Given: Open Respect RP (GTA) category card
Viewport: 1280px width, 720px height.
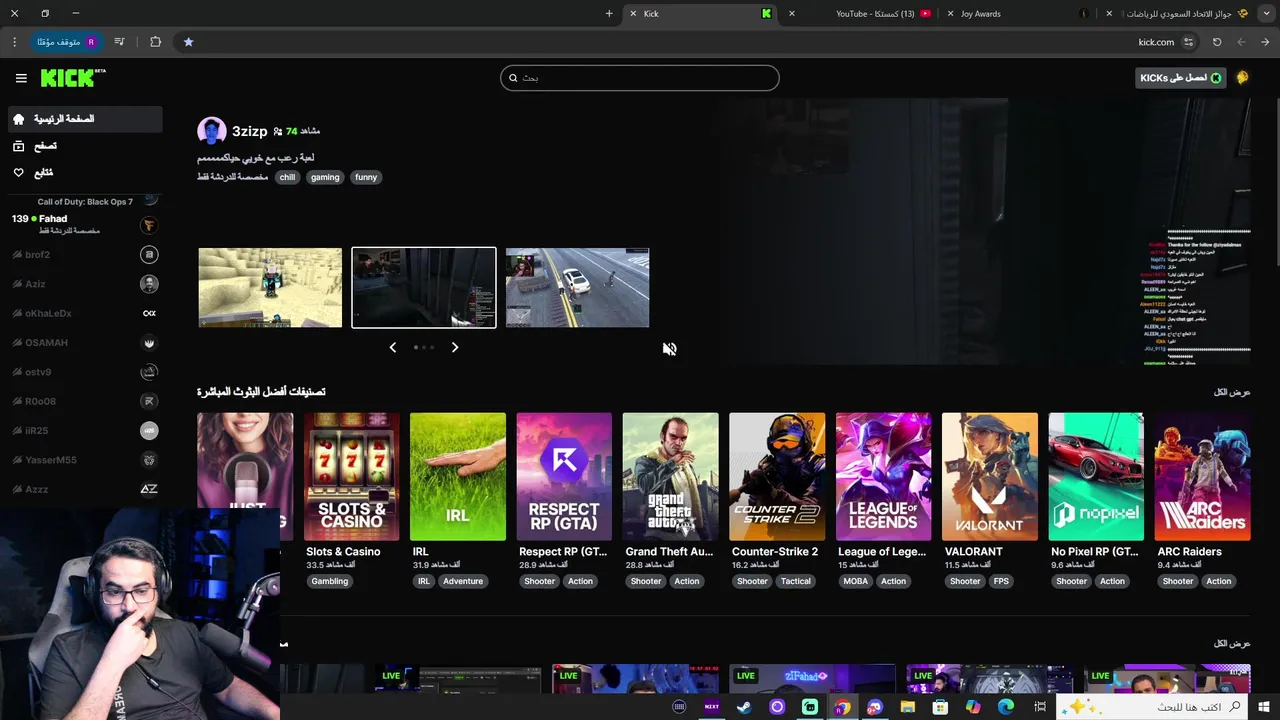Looking at the screenshot, I should [x=564, y=477].
